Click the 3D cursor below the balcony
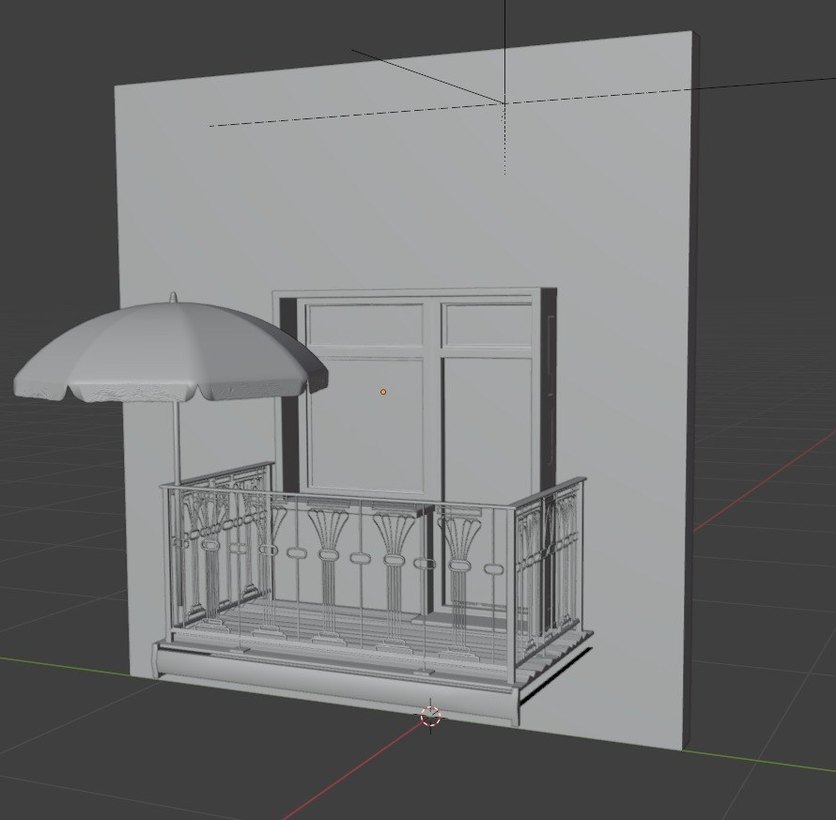836x820 pixels. pyautogui.click(x=431, y=715)
